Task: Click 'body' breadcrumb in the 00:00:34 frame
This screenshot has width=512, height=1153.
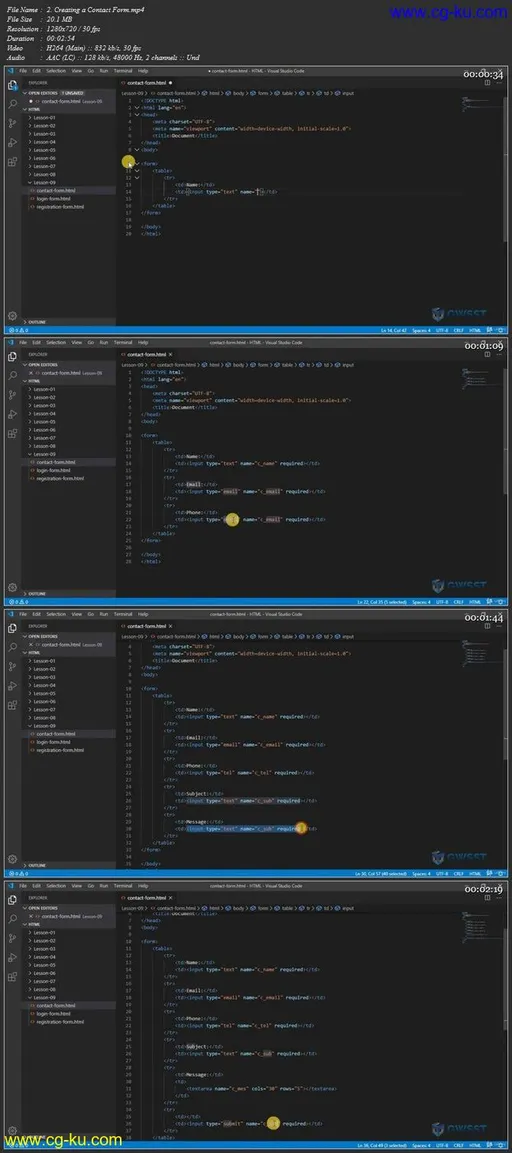Action: [238, 94]
